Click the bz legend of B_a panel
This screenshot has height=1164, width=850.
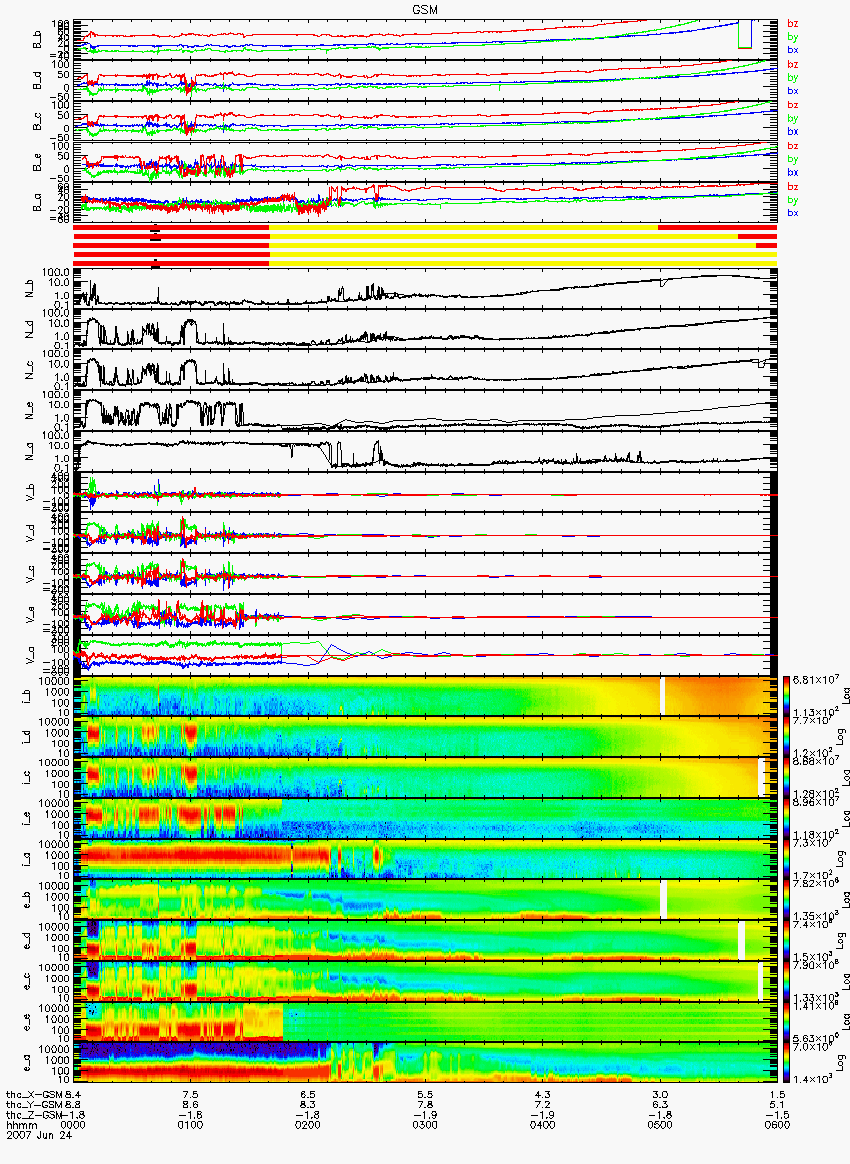[x=792, y=187]
